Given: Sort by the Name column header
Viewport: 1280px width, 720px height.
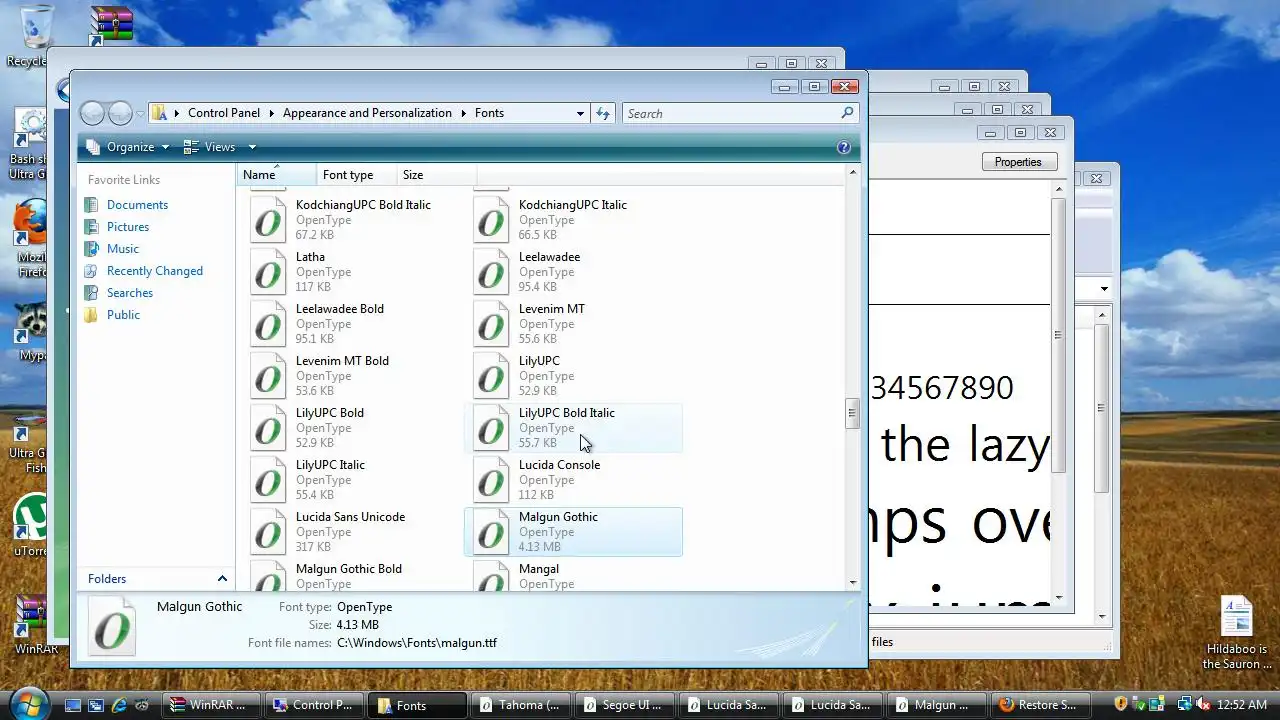Looking at the screenshot, I should coord(277,175).
